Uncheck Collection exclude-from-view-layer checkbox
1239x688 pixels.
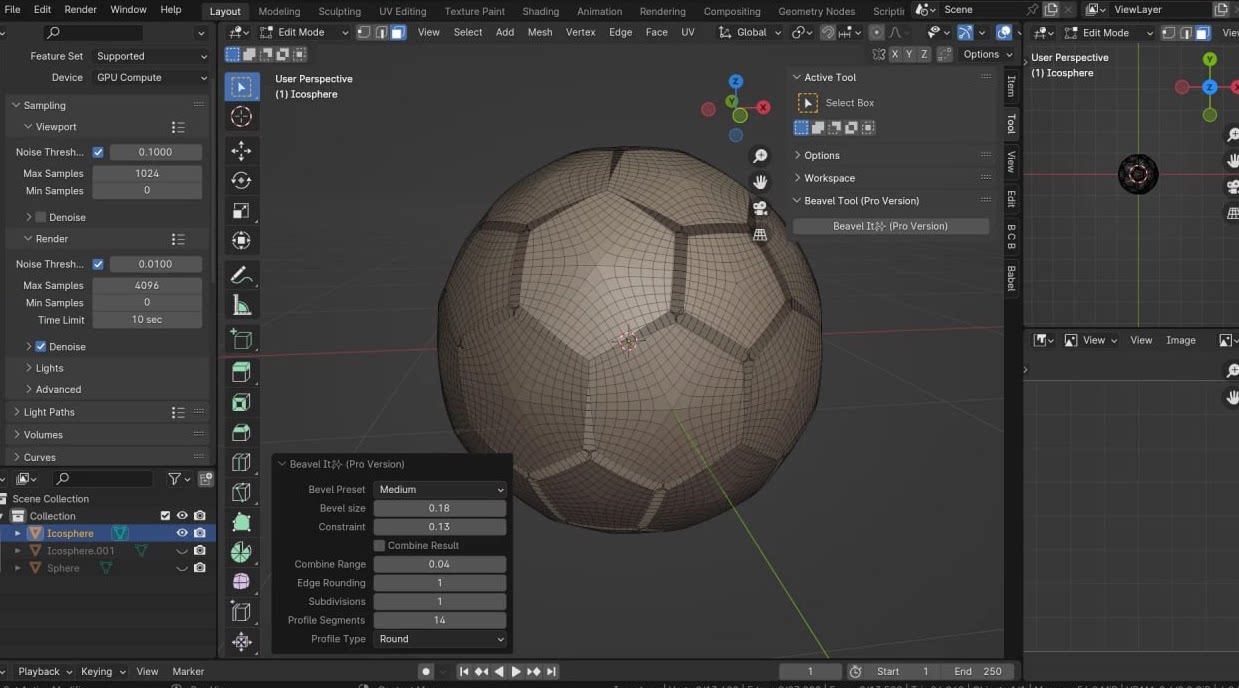pos(165,516)
